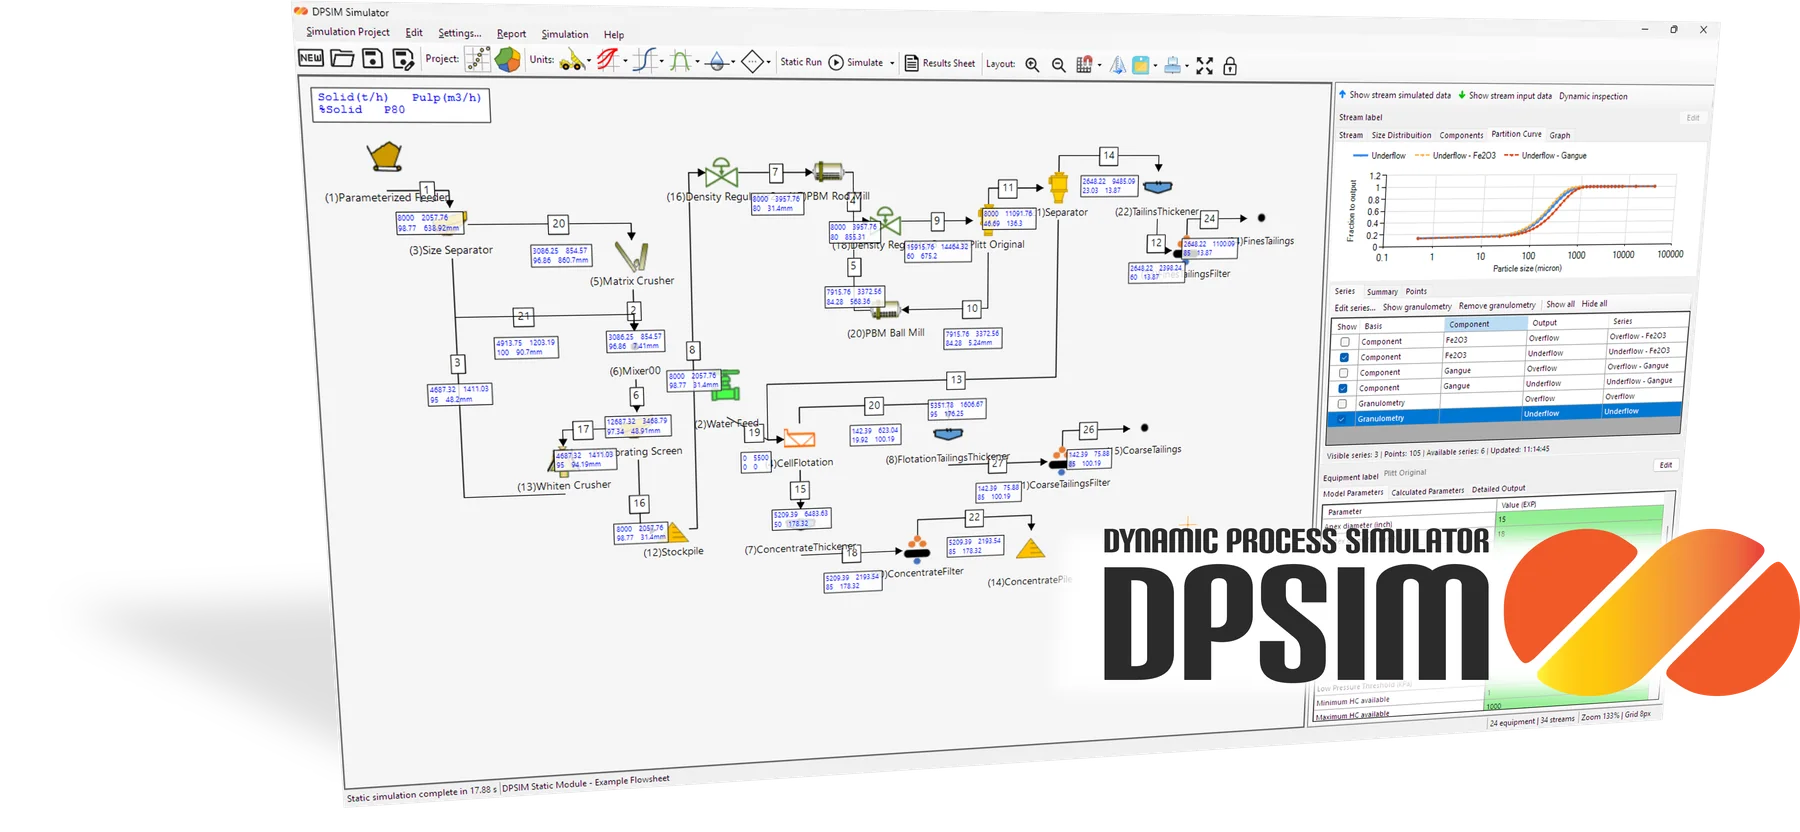Open dropdown arrow beside Layout grid icon

[x=1099, y=66]
